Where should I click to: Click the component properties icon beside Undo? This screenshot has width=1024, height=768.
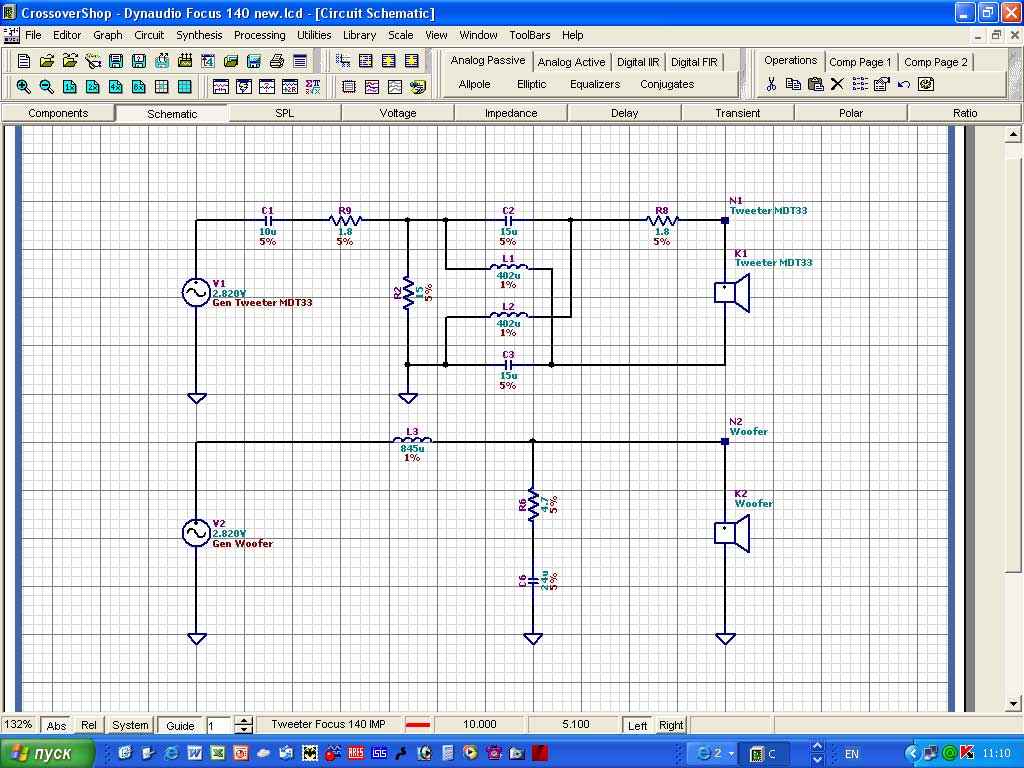click(x=882, y=84)
